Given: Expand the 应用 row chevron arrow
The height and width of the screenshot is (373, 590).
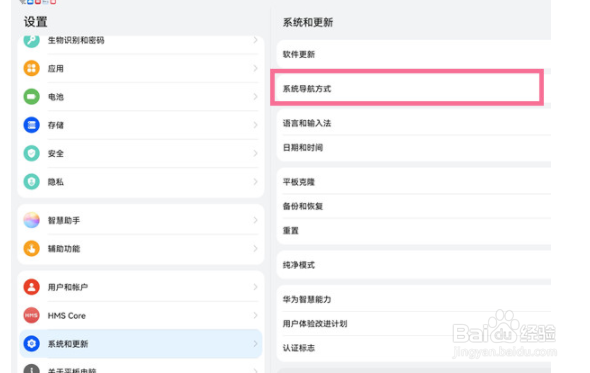Looking at the screenshot, I should click(x=255, y=68).
